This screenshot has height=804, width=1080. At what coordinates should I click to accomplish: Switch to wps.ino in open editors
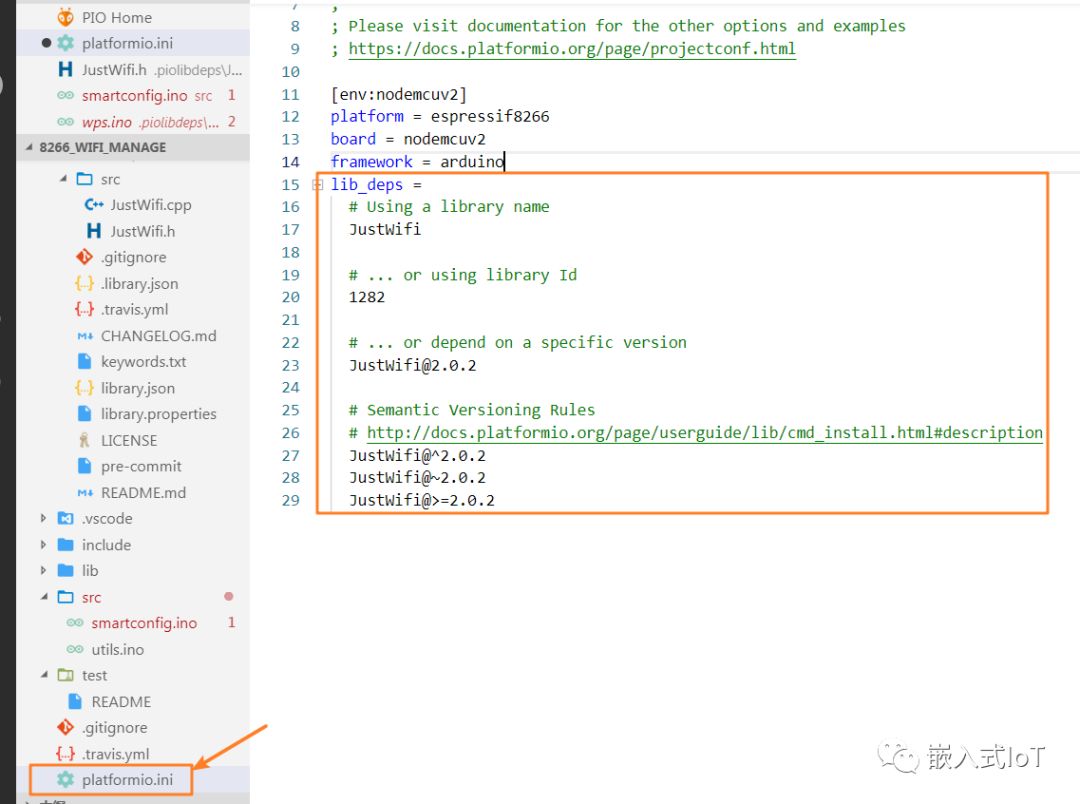tap(107, 122)
